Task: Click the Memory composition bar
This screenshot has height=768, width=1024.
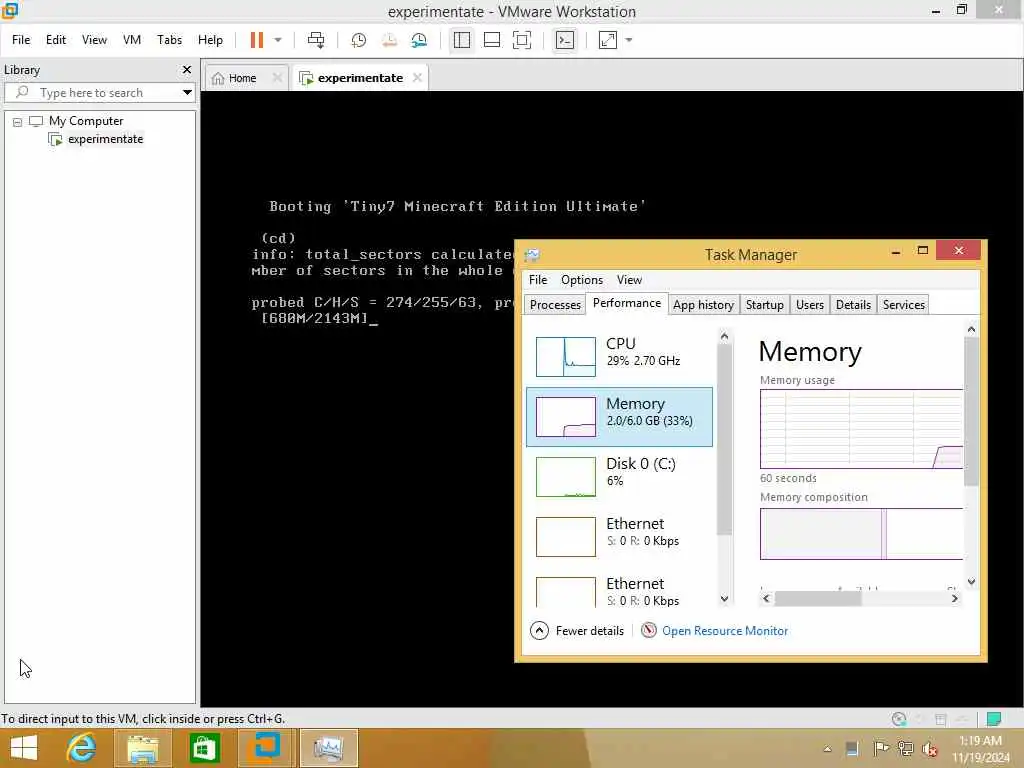Action: (x=861, y=534)
